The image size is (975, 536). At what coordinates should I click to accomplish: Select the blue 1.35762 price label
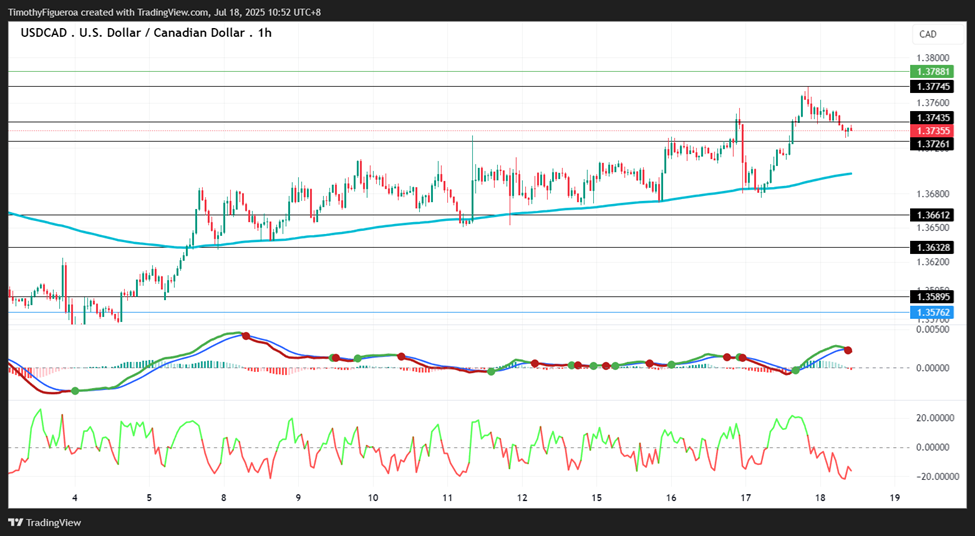click(x=931, y=312)
